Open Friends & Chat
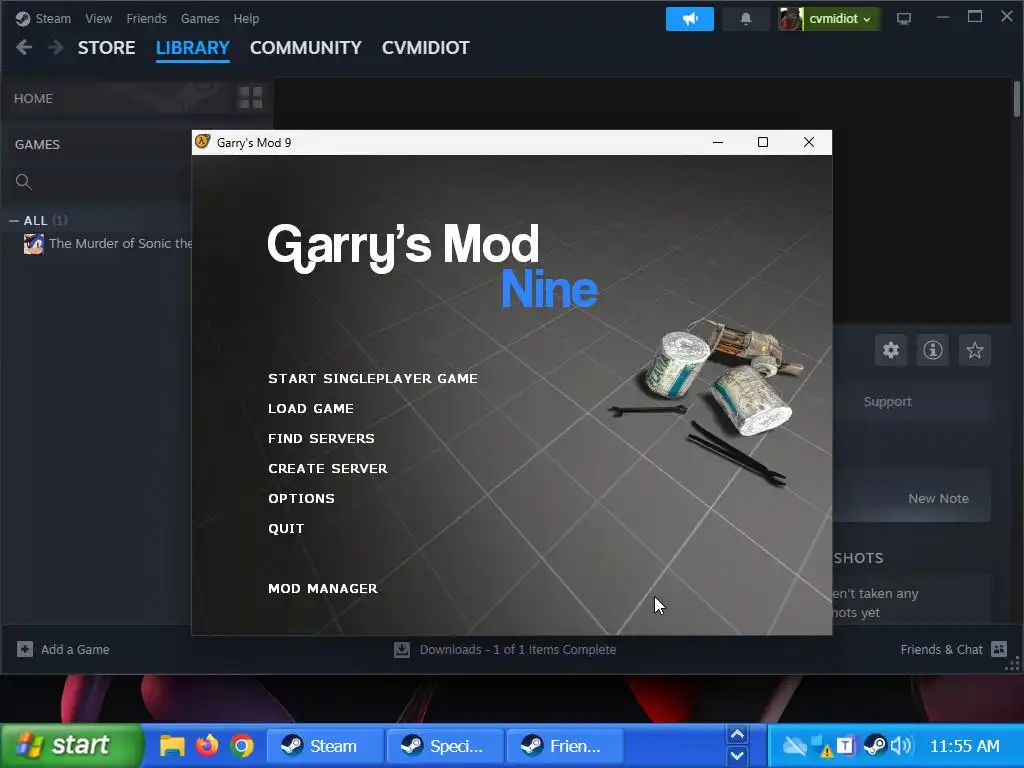 click(953, 649)
